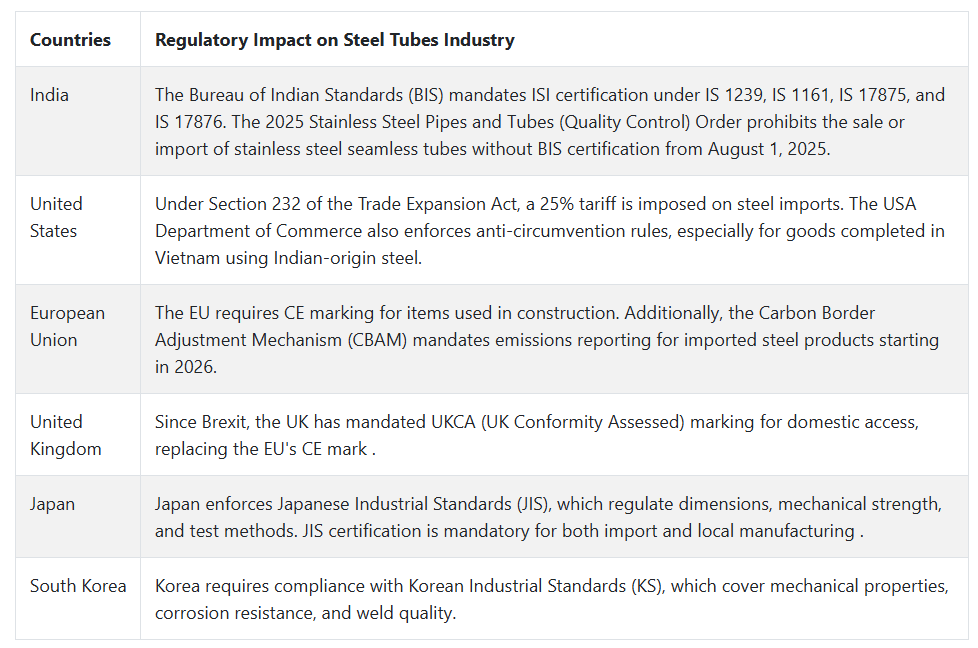Click the phrase 'Vietnam using Indian-origin steel'
Viewport: 978px width, 648px height.
[287, 258]
